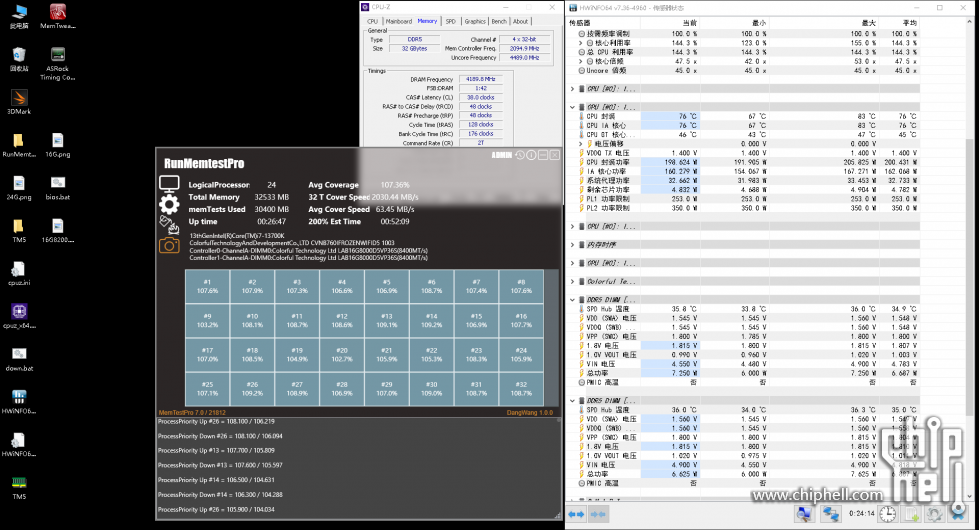Image resolution: width=979 pixels, height=530 pixels.
Task: Open the About tab in CPU-Z
Action: tap(521, 21)
